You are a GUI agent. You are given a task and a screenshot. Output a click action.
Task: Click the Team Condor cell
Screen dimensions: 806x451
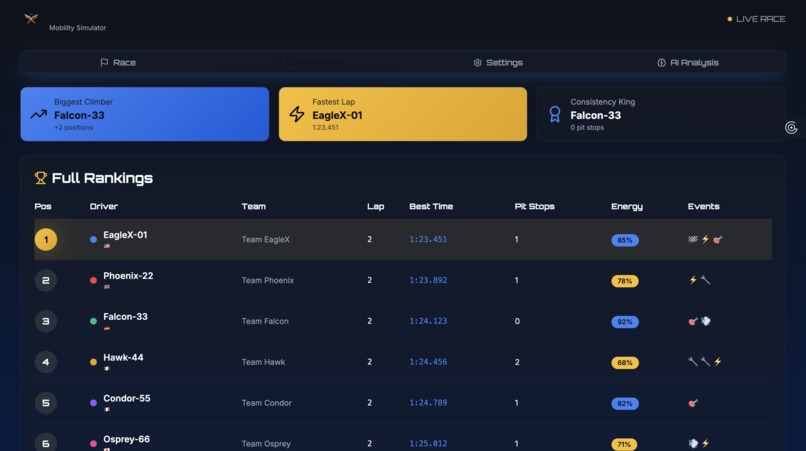[267, 403]
